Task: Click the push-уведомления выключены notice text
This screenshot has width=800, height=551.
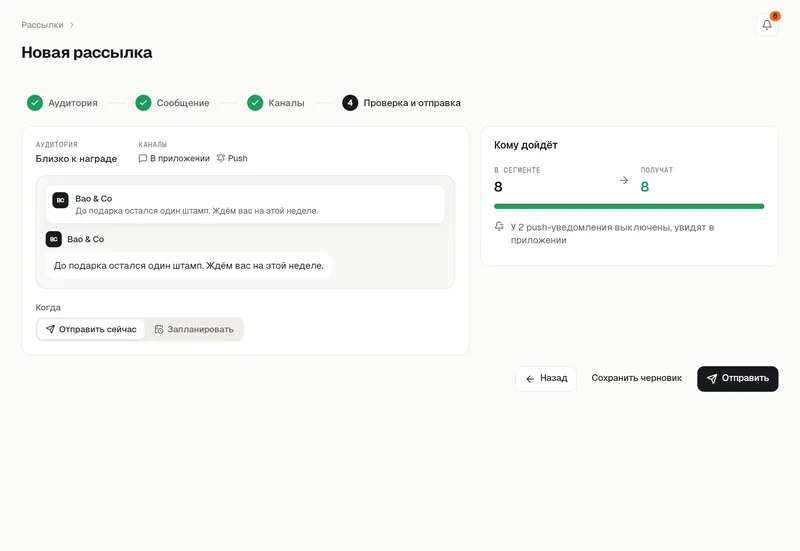Action: [612, 234]
